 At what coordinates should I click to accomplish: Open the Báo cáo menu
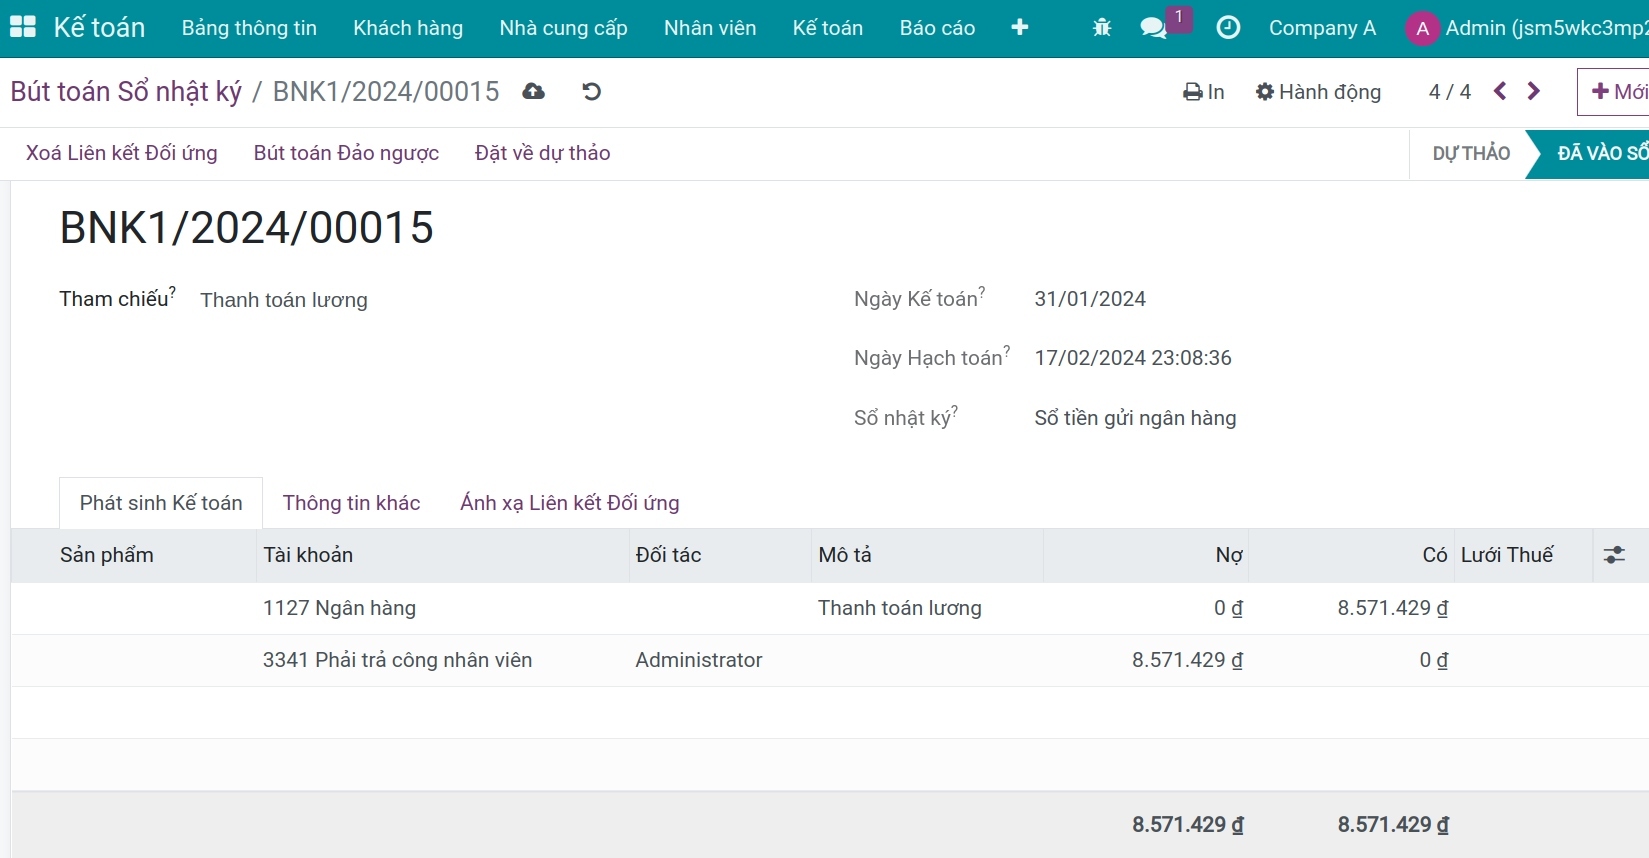(937, 28)
